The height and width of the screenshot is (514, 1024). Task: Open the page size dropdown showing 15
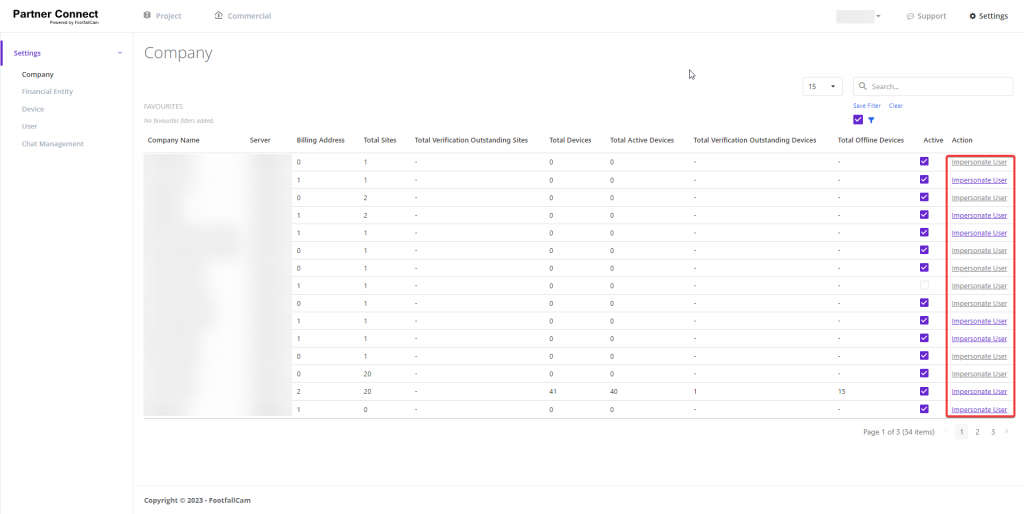point(822,87)
